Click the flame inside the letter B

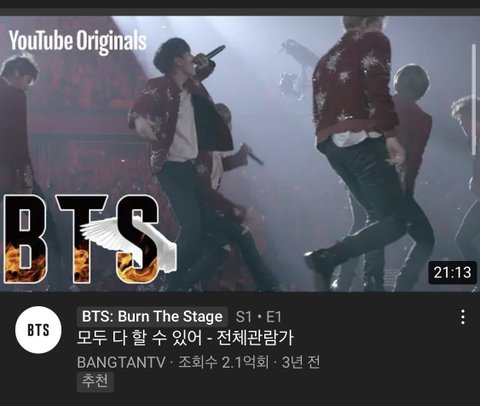(25, 263)
